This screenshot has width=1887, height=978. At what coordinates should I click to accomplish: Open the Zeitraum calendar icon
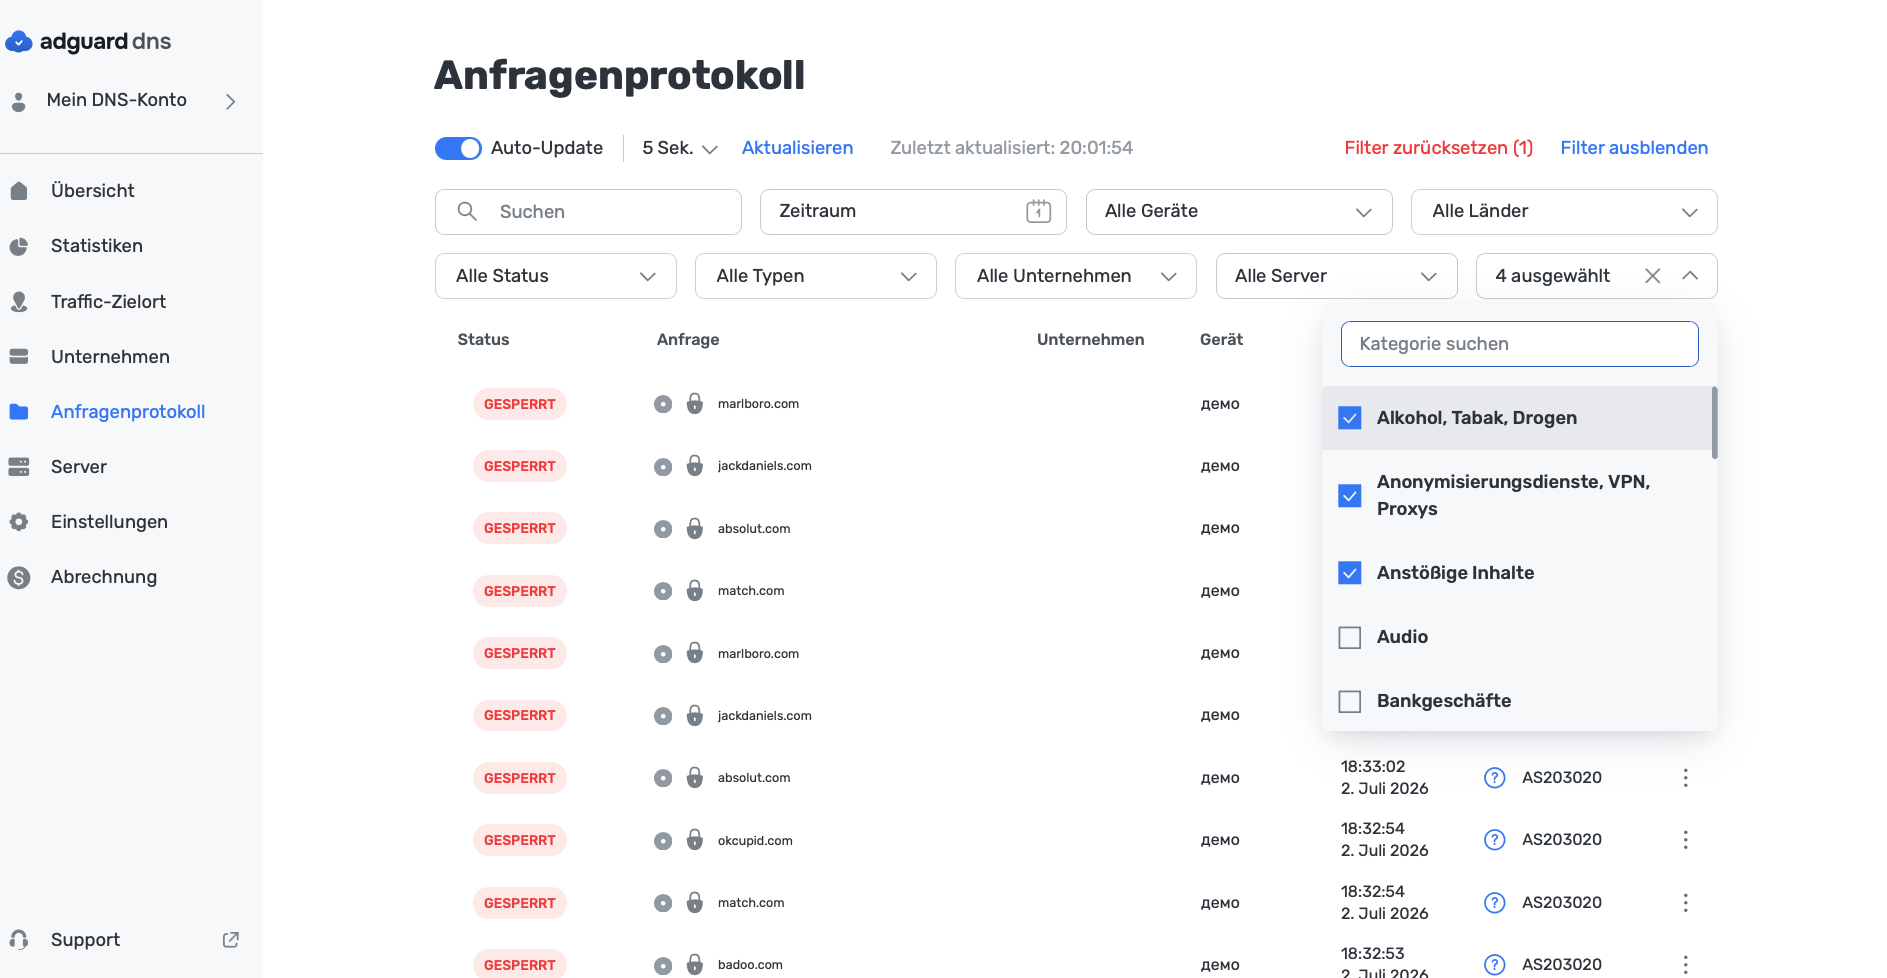tap(1038, 211)
